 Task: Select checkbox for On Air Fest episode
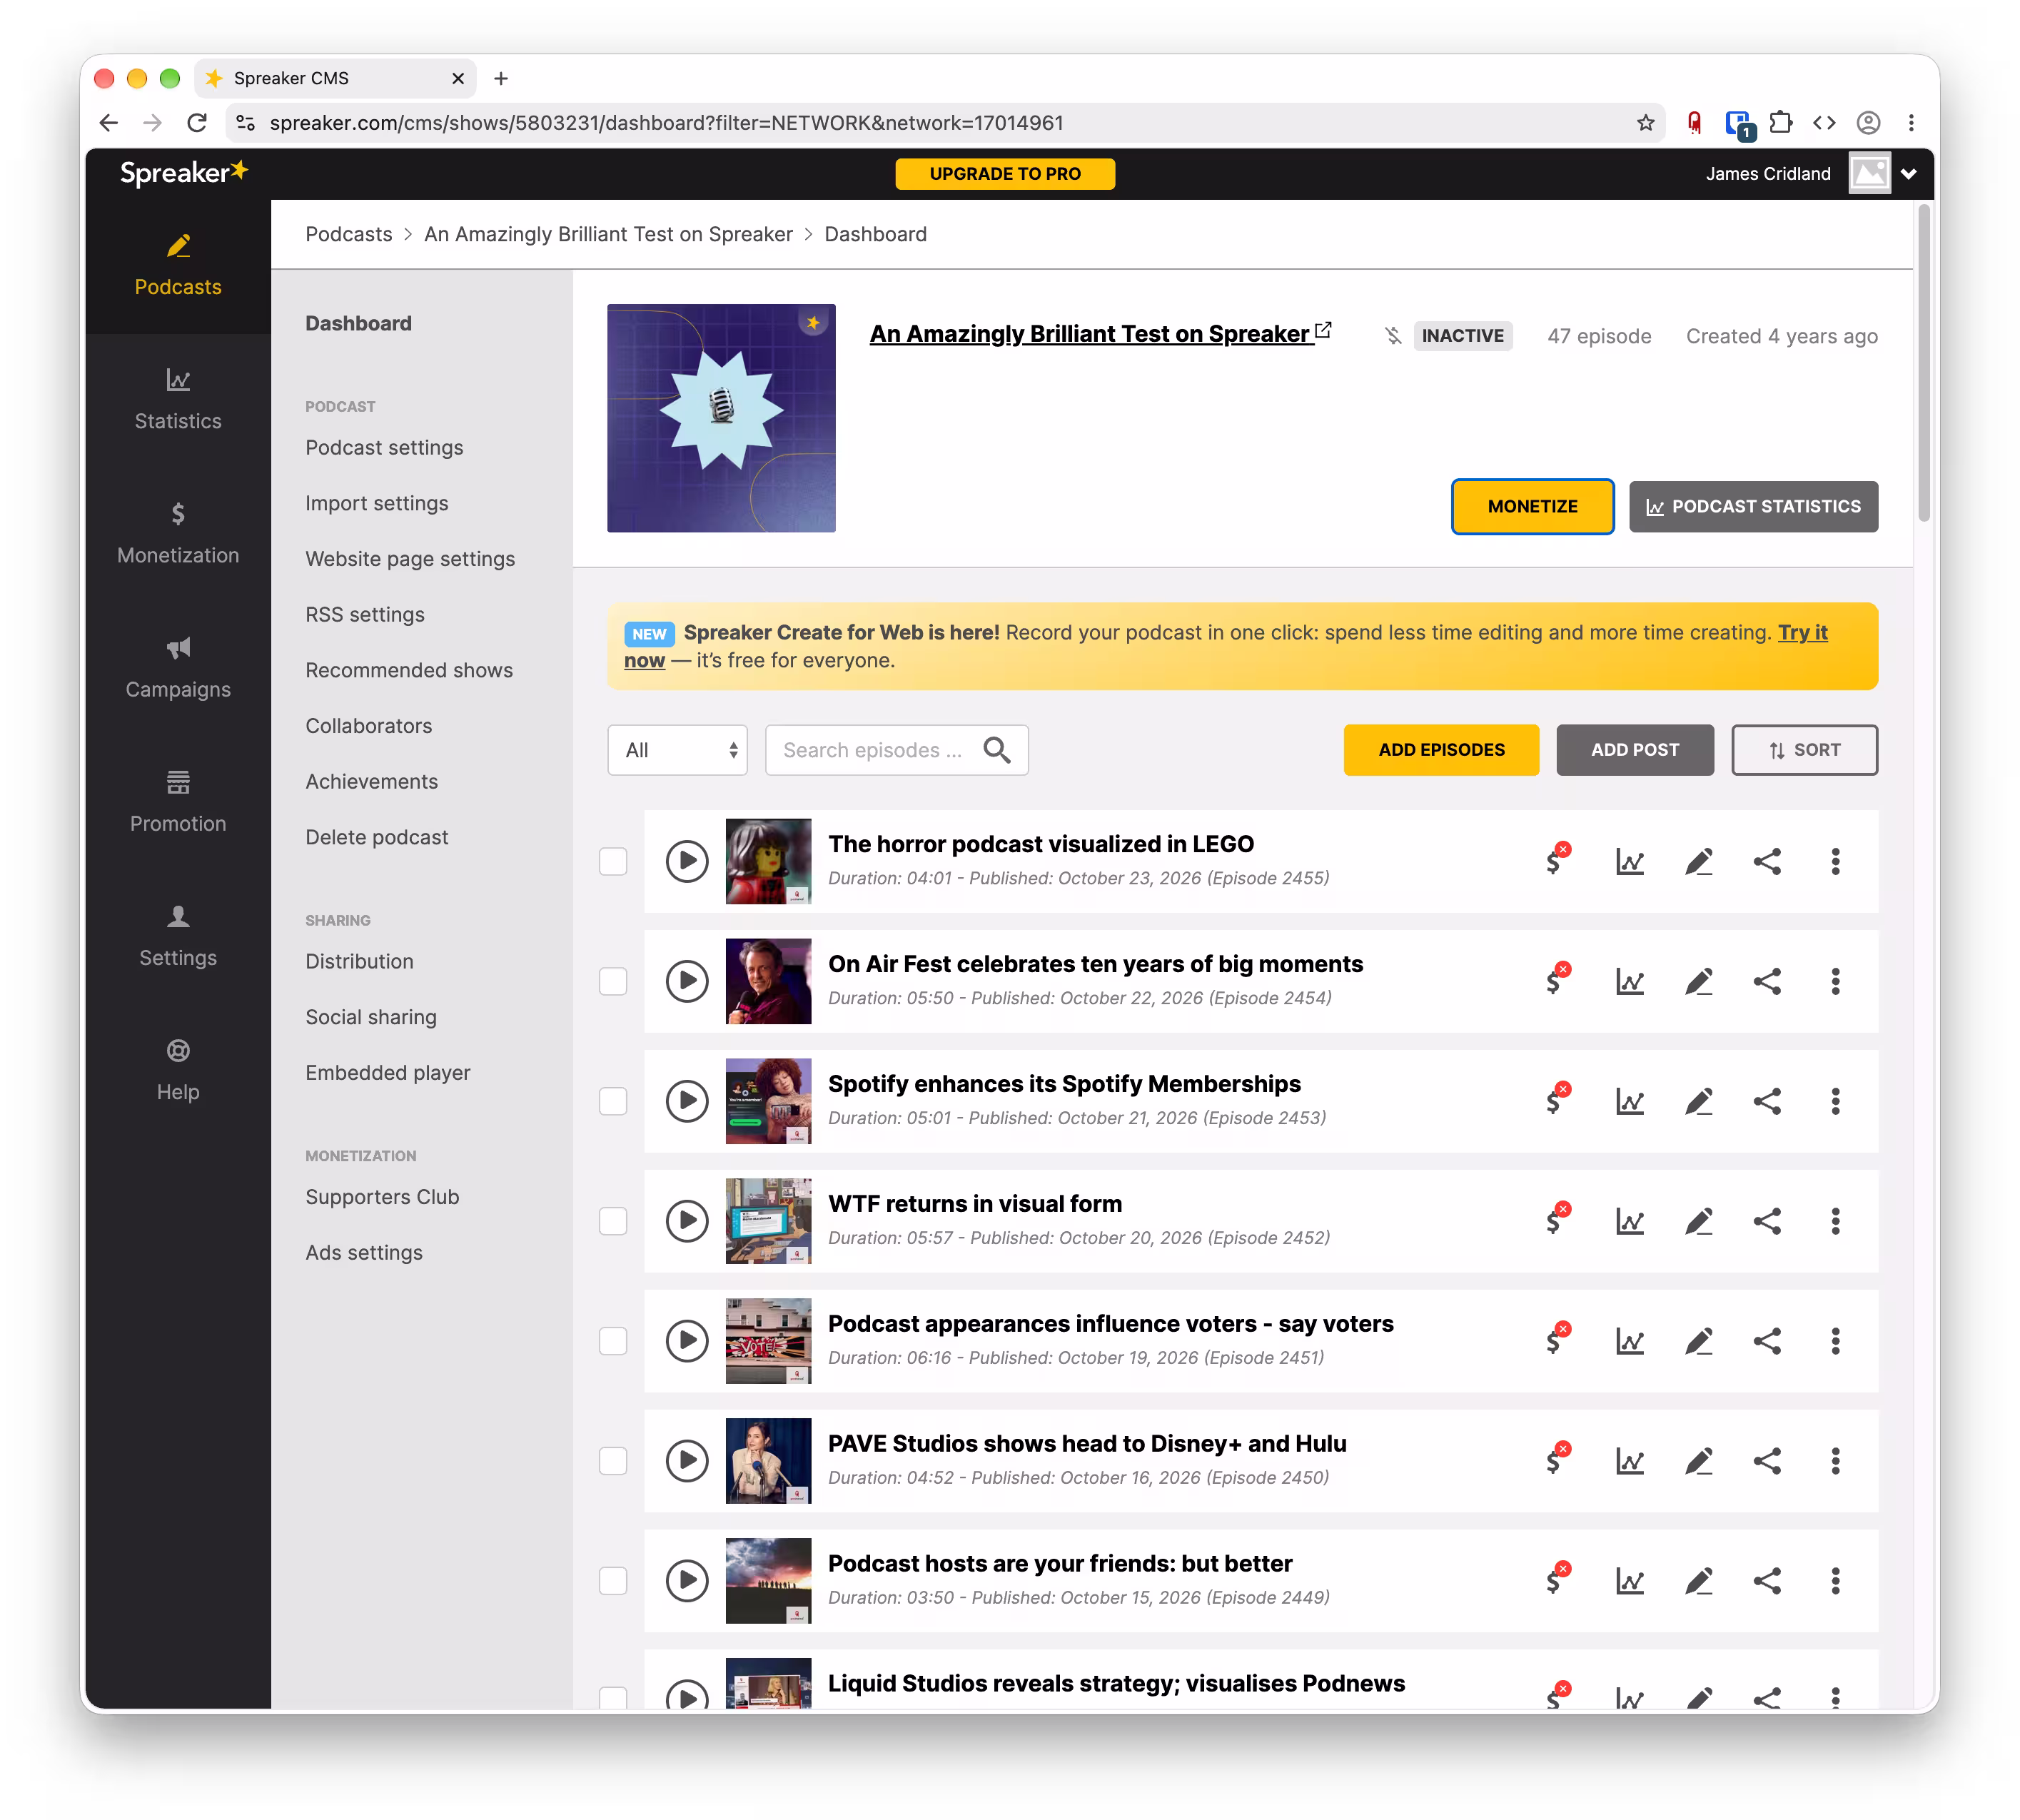[612, 981]
